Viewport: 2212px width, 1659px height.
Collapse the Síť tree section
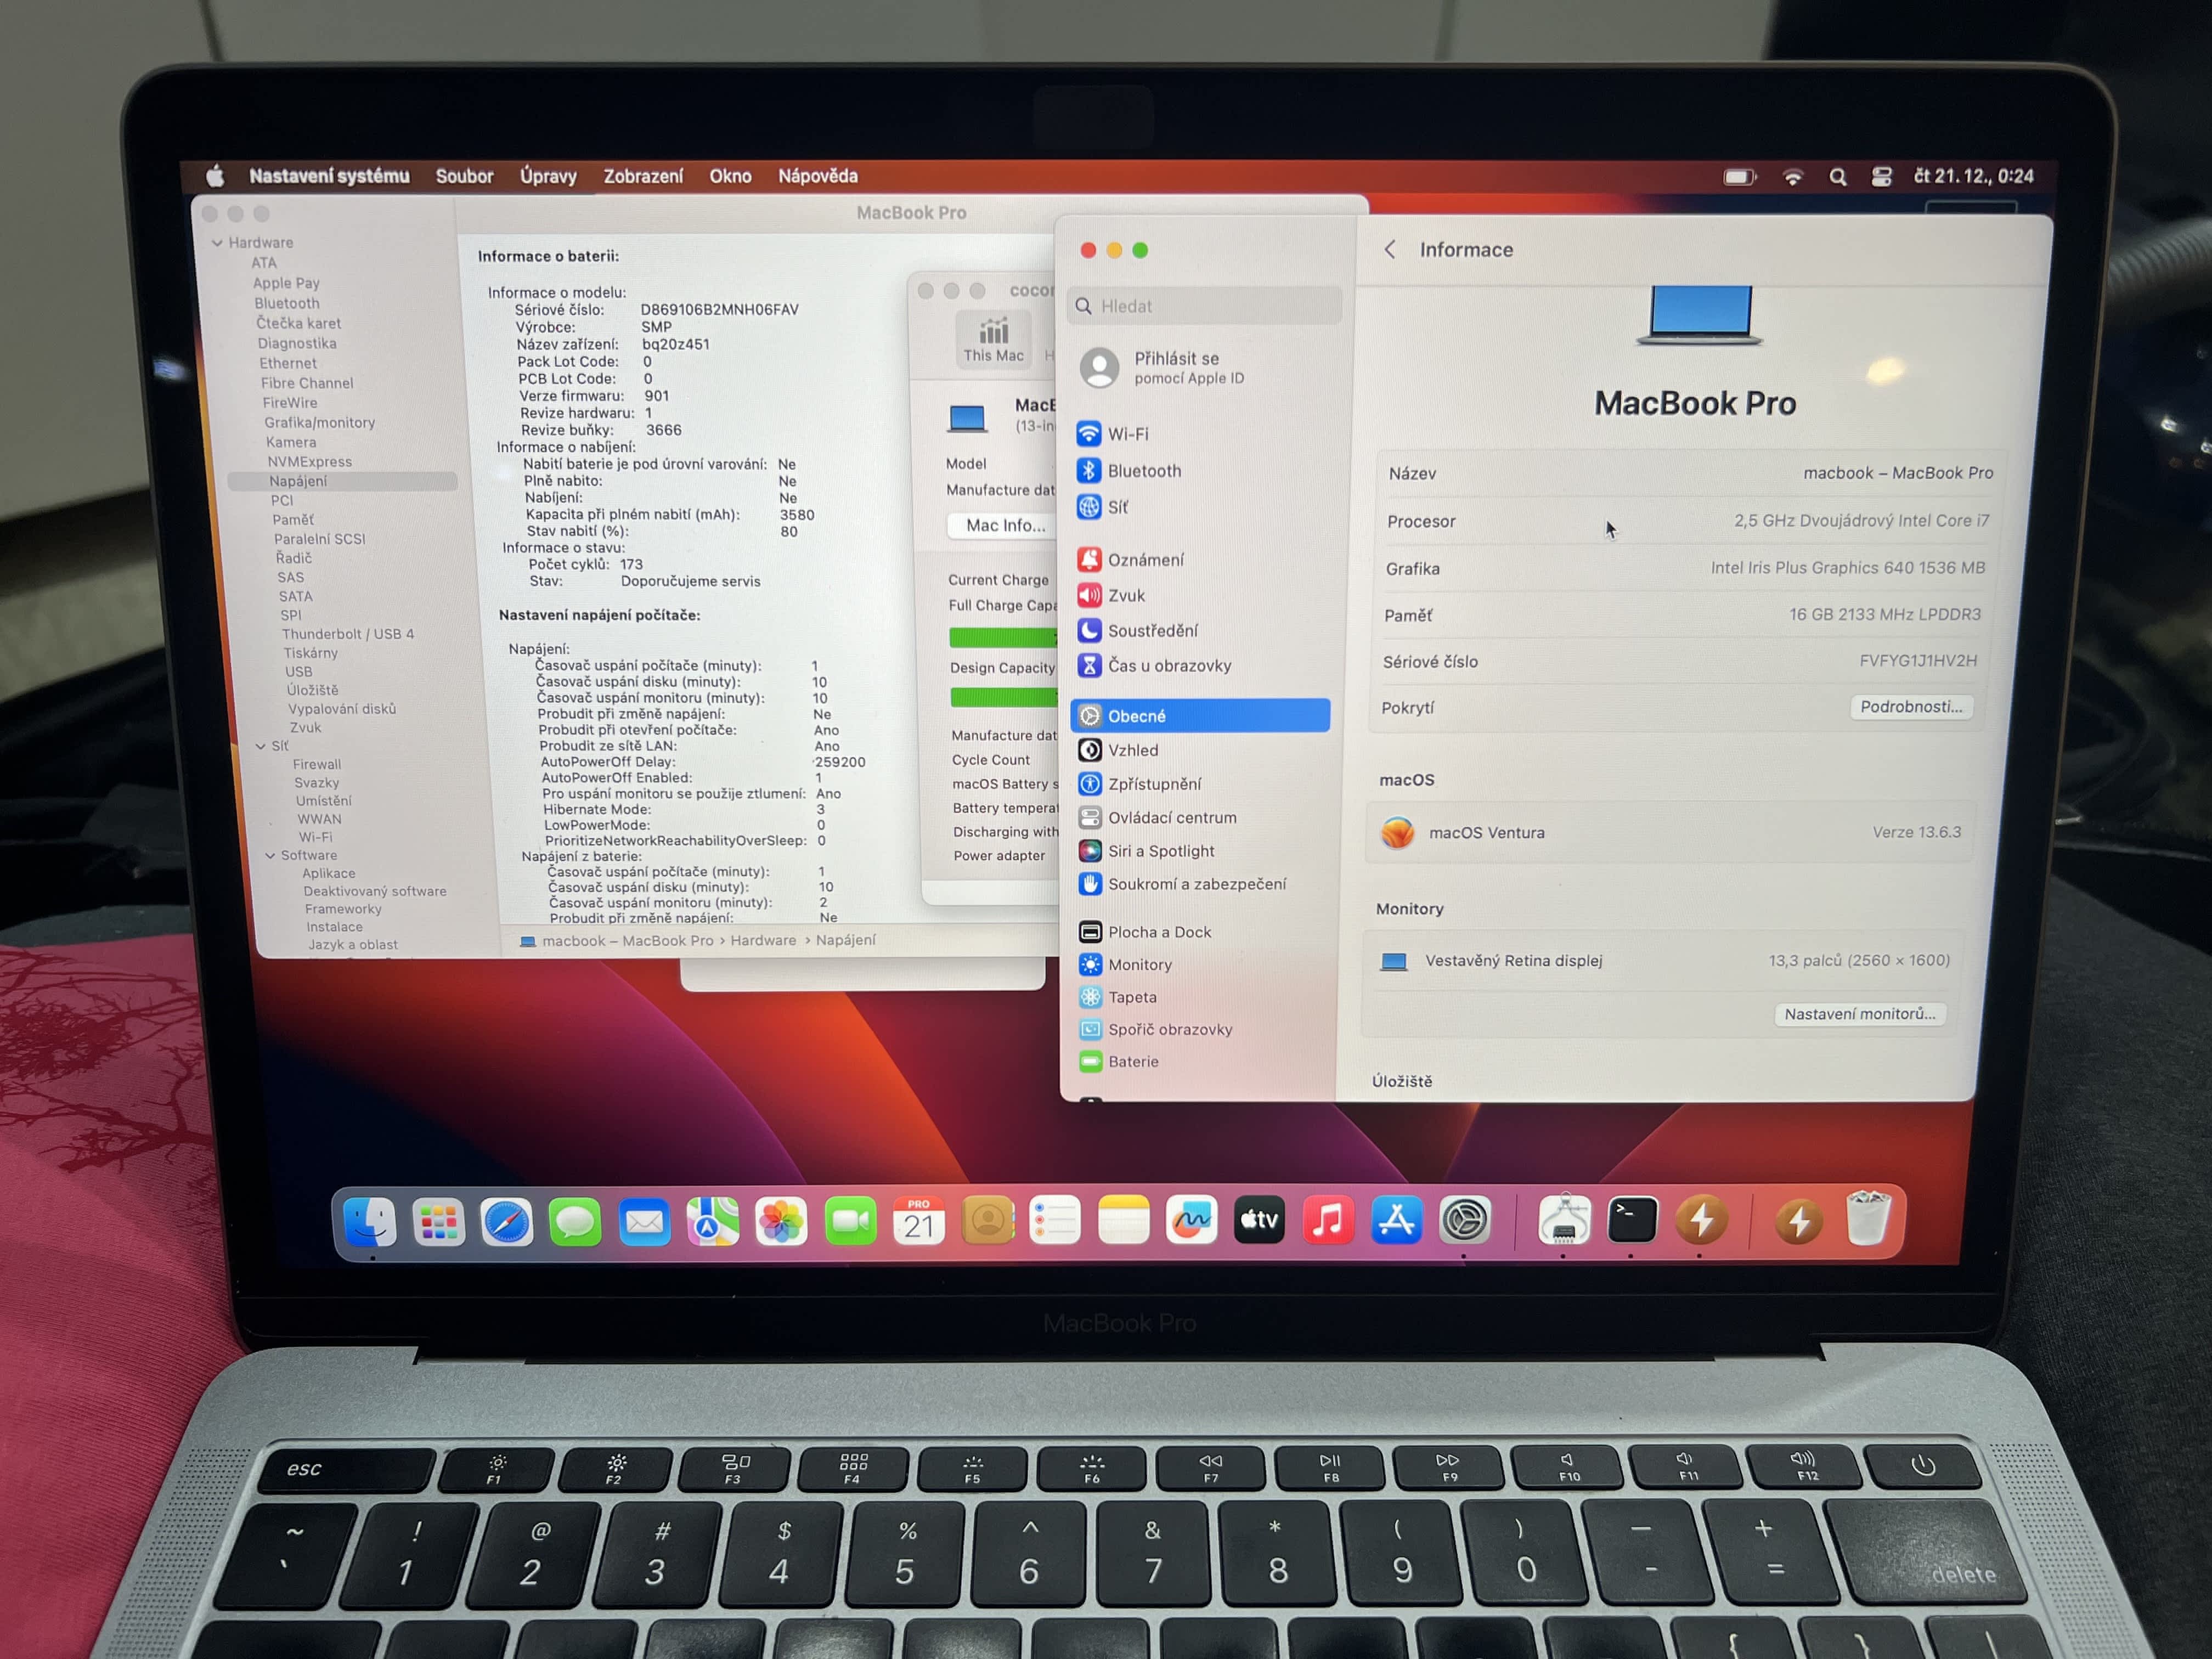coord(260,746)
